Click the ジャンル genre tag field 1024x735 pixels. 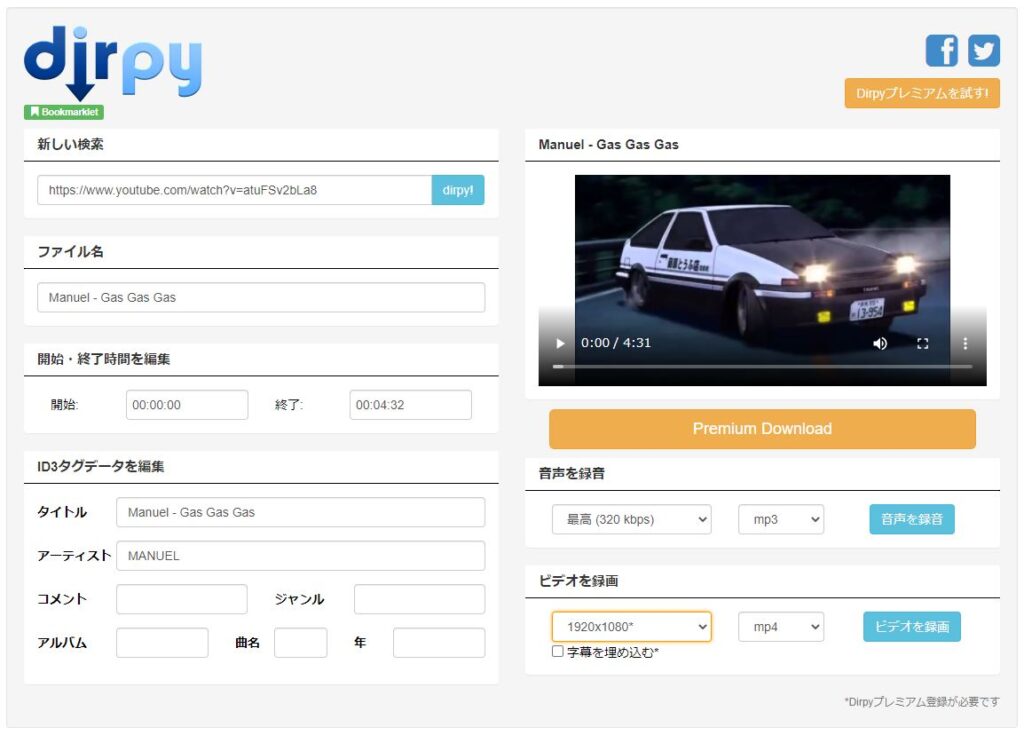[419, 599]
